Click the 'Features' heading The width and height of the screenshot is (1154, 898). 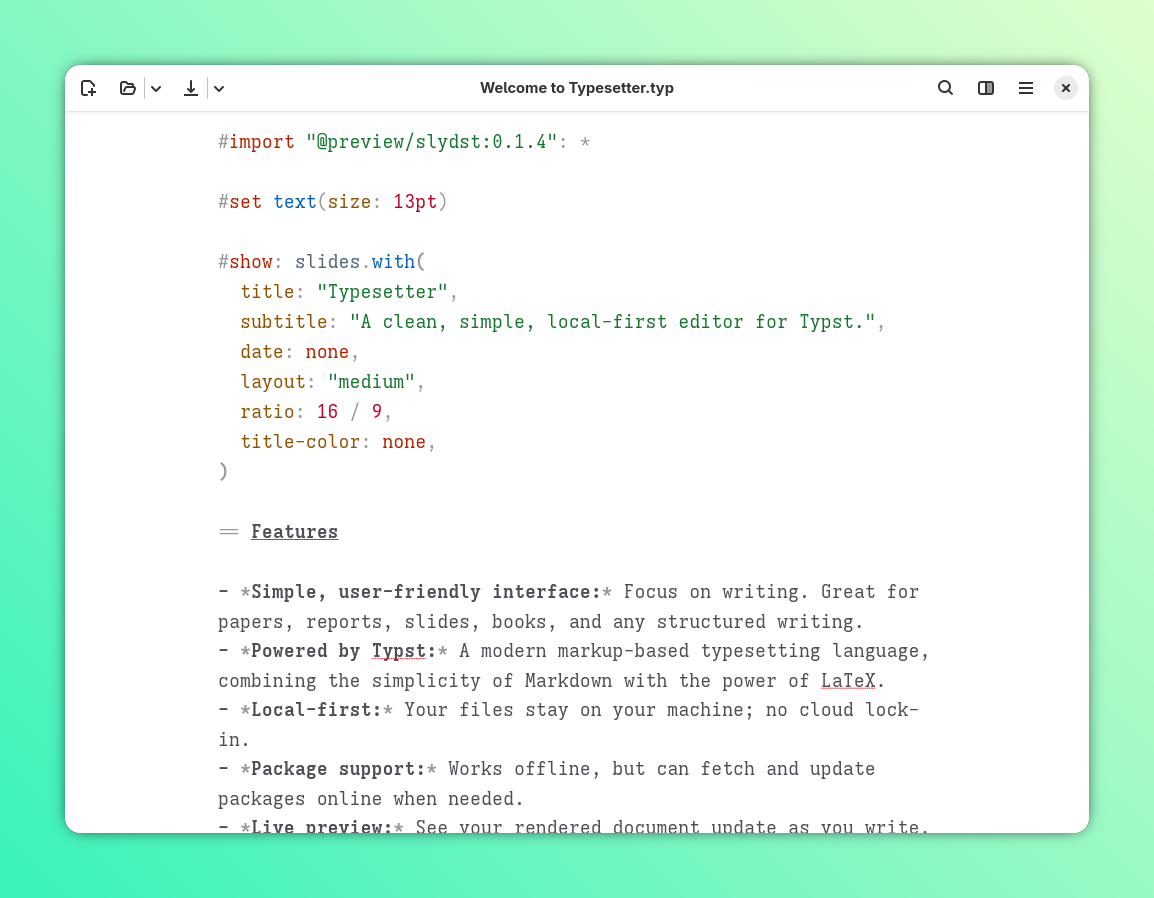coord(294,531)
